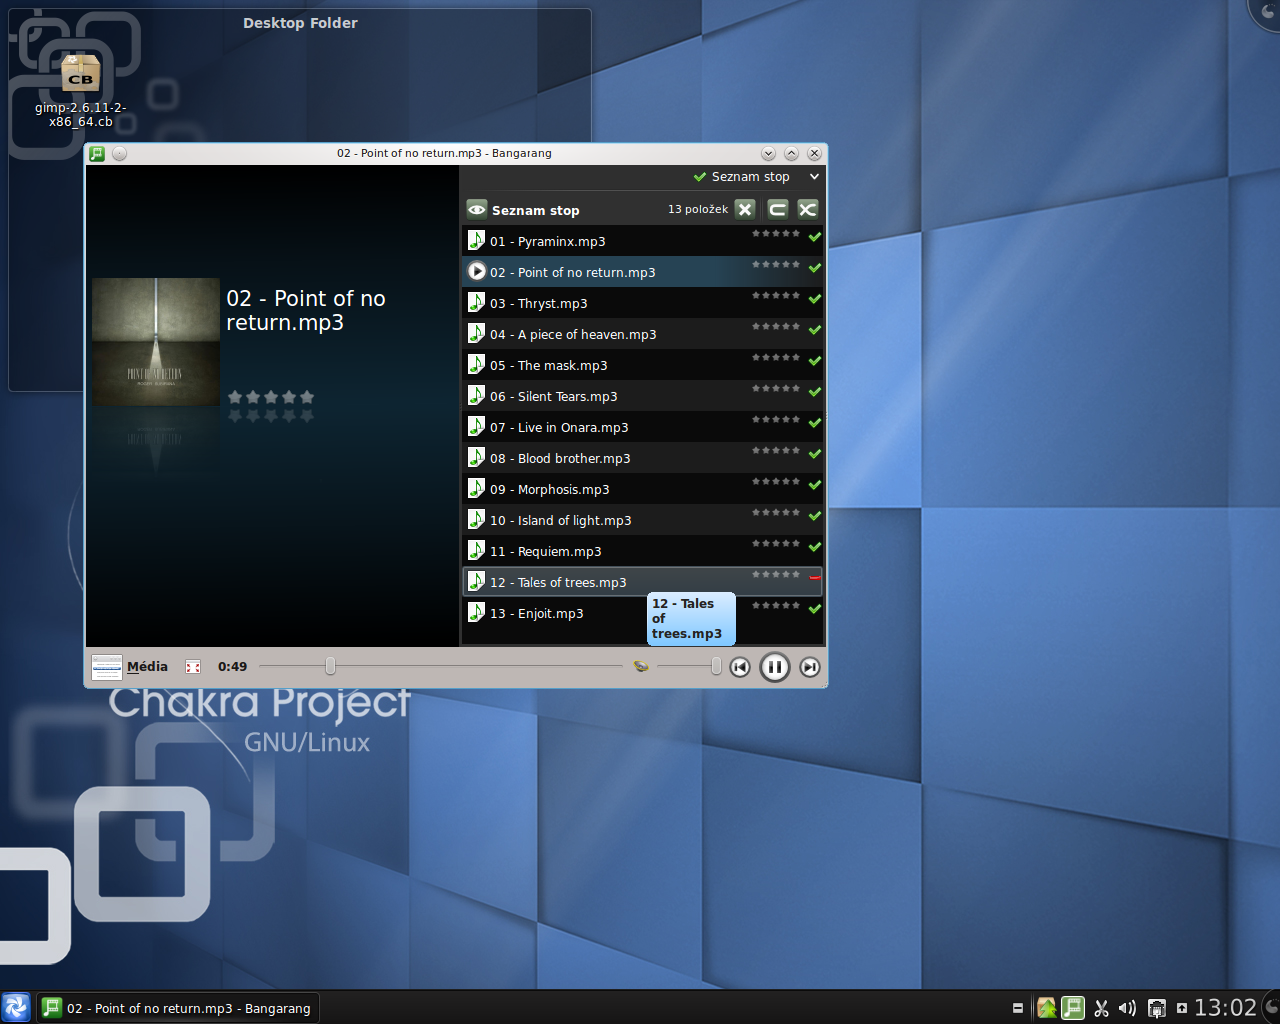1280x1024 pixels.
Task: Click the note icon of 11 - Requiem.mp3
Action: click(x=477, y=551)
